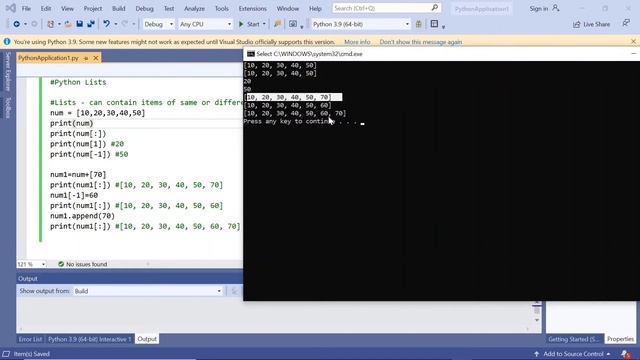640x360 pixels.
Task: Click Don't show this message again link
Action: [x=421, y=42]
